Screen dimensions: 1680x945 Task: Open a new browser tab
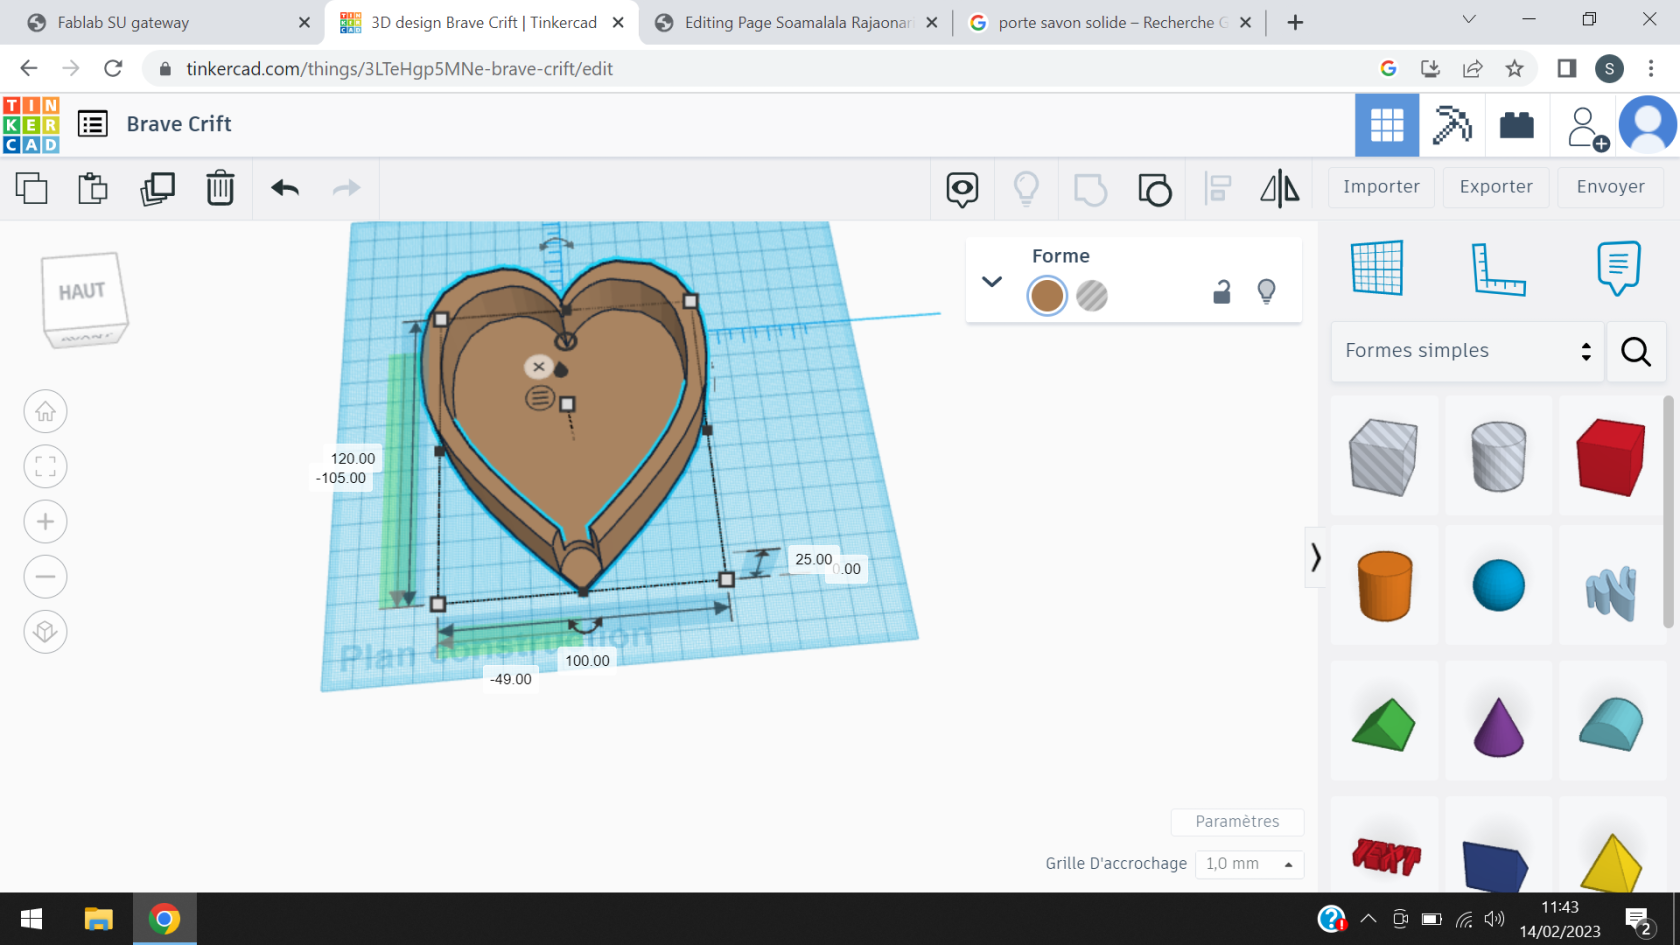(x=1295, y=22)
